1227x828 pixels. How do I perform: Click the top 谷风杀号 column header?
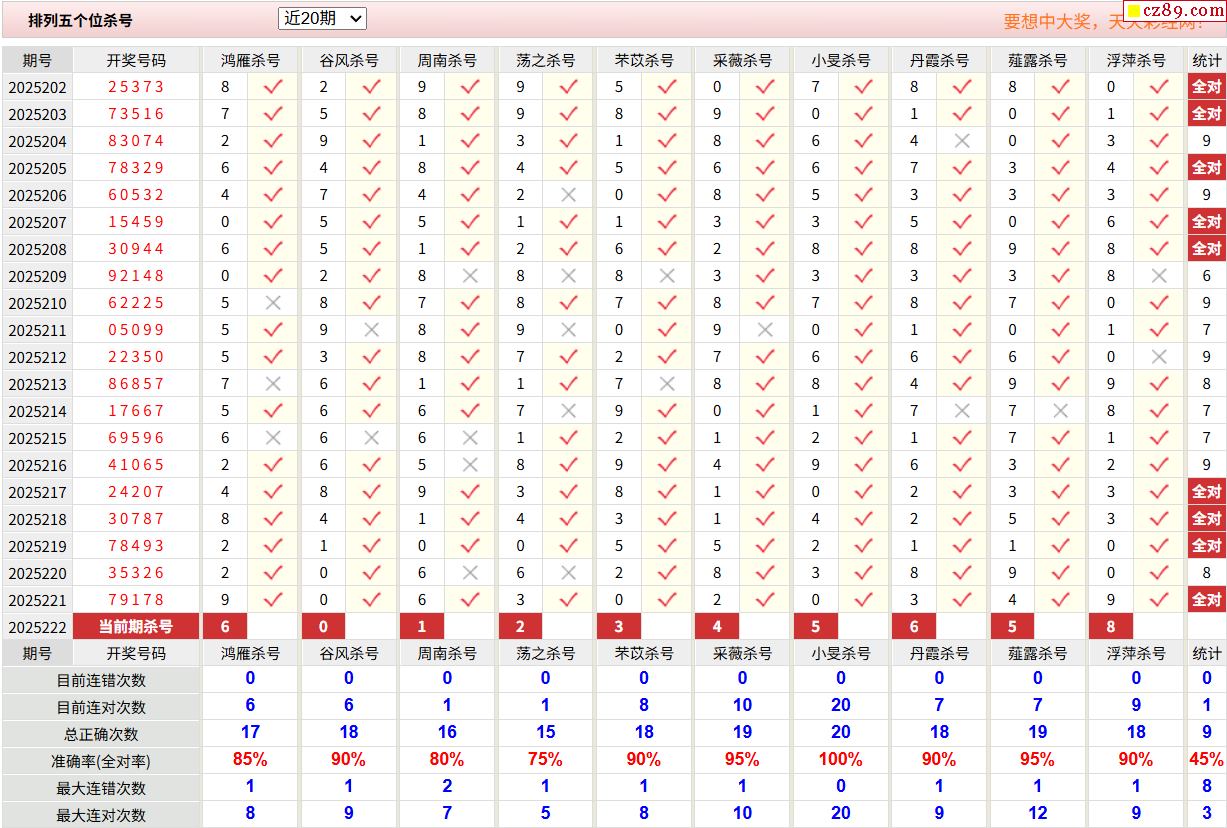[x=348, y=60]
